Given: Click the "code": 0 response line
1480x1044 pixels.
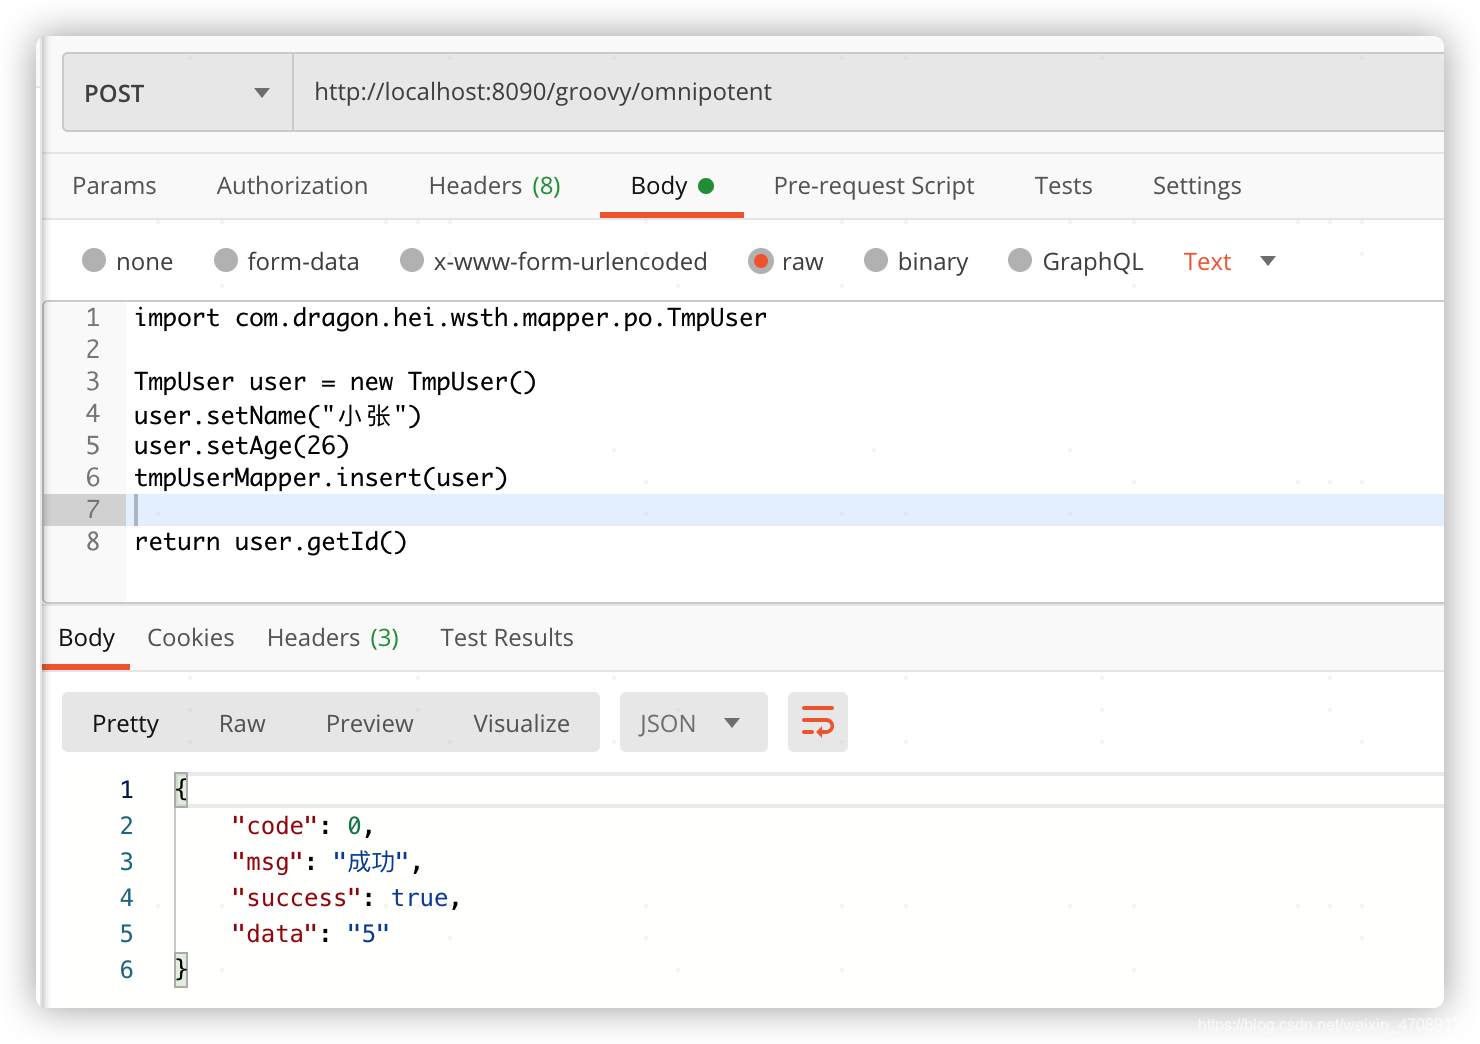Looking at the screenshot, I should point(302,826).
